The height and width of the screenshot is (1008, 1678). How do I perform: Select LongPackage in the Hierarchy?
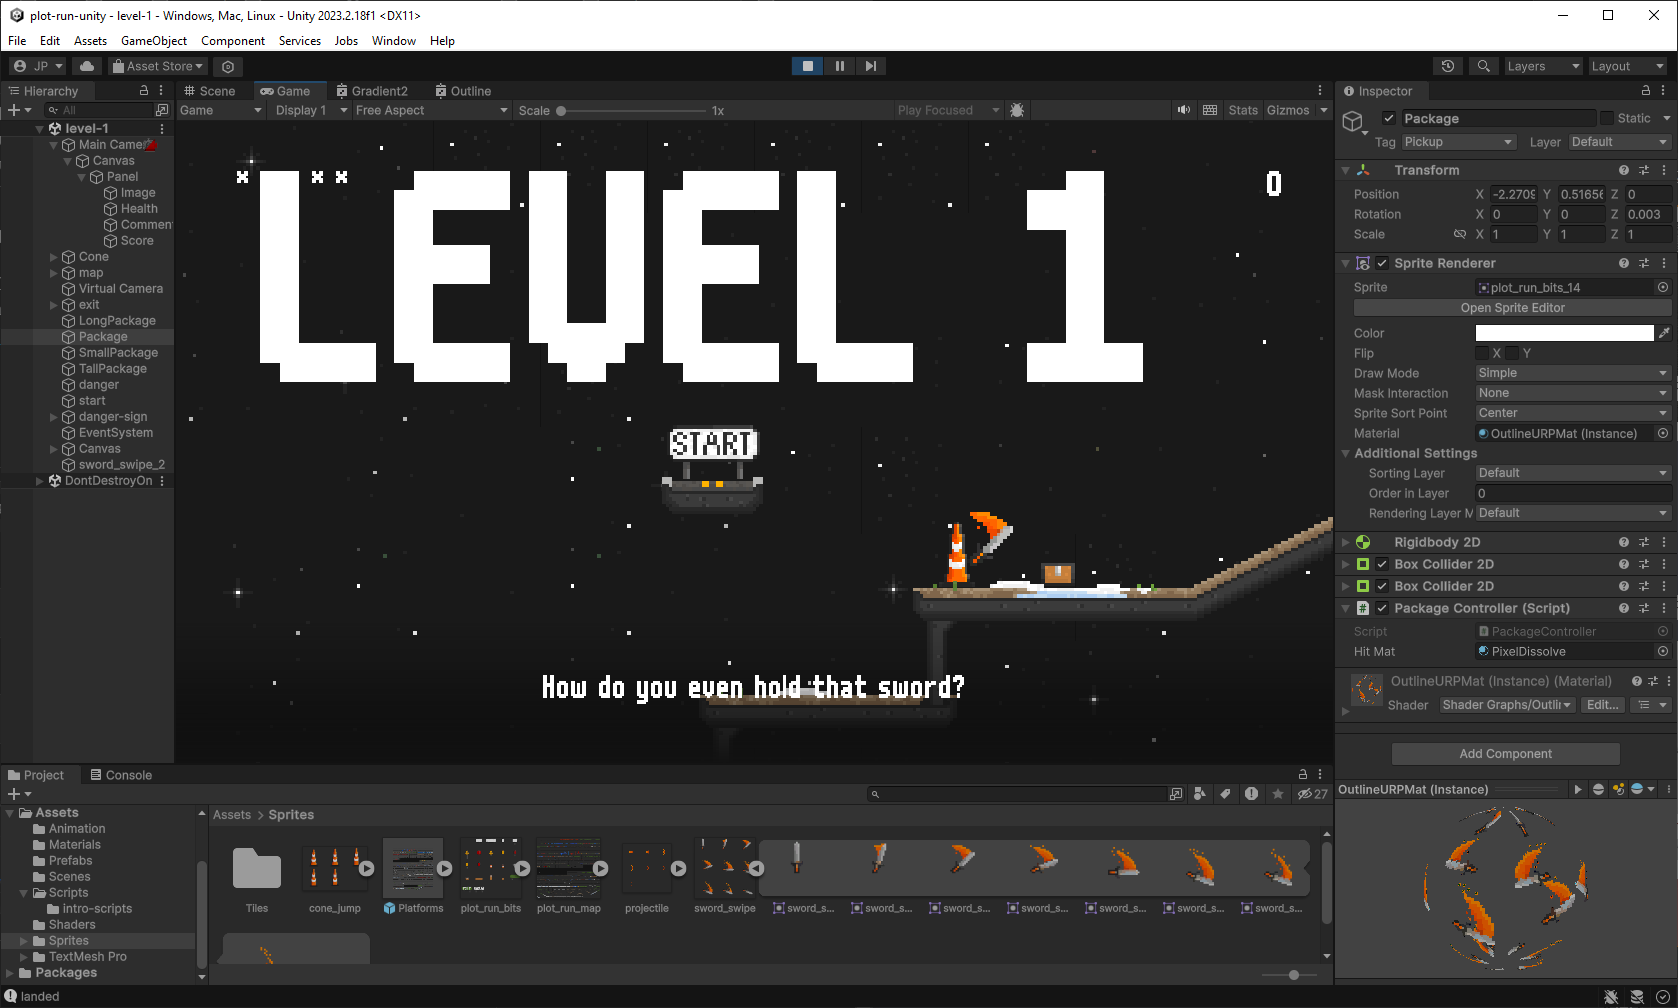coord(117,321)
